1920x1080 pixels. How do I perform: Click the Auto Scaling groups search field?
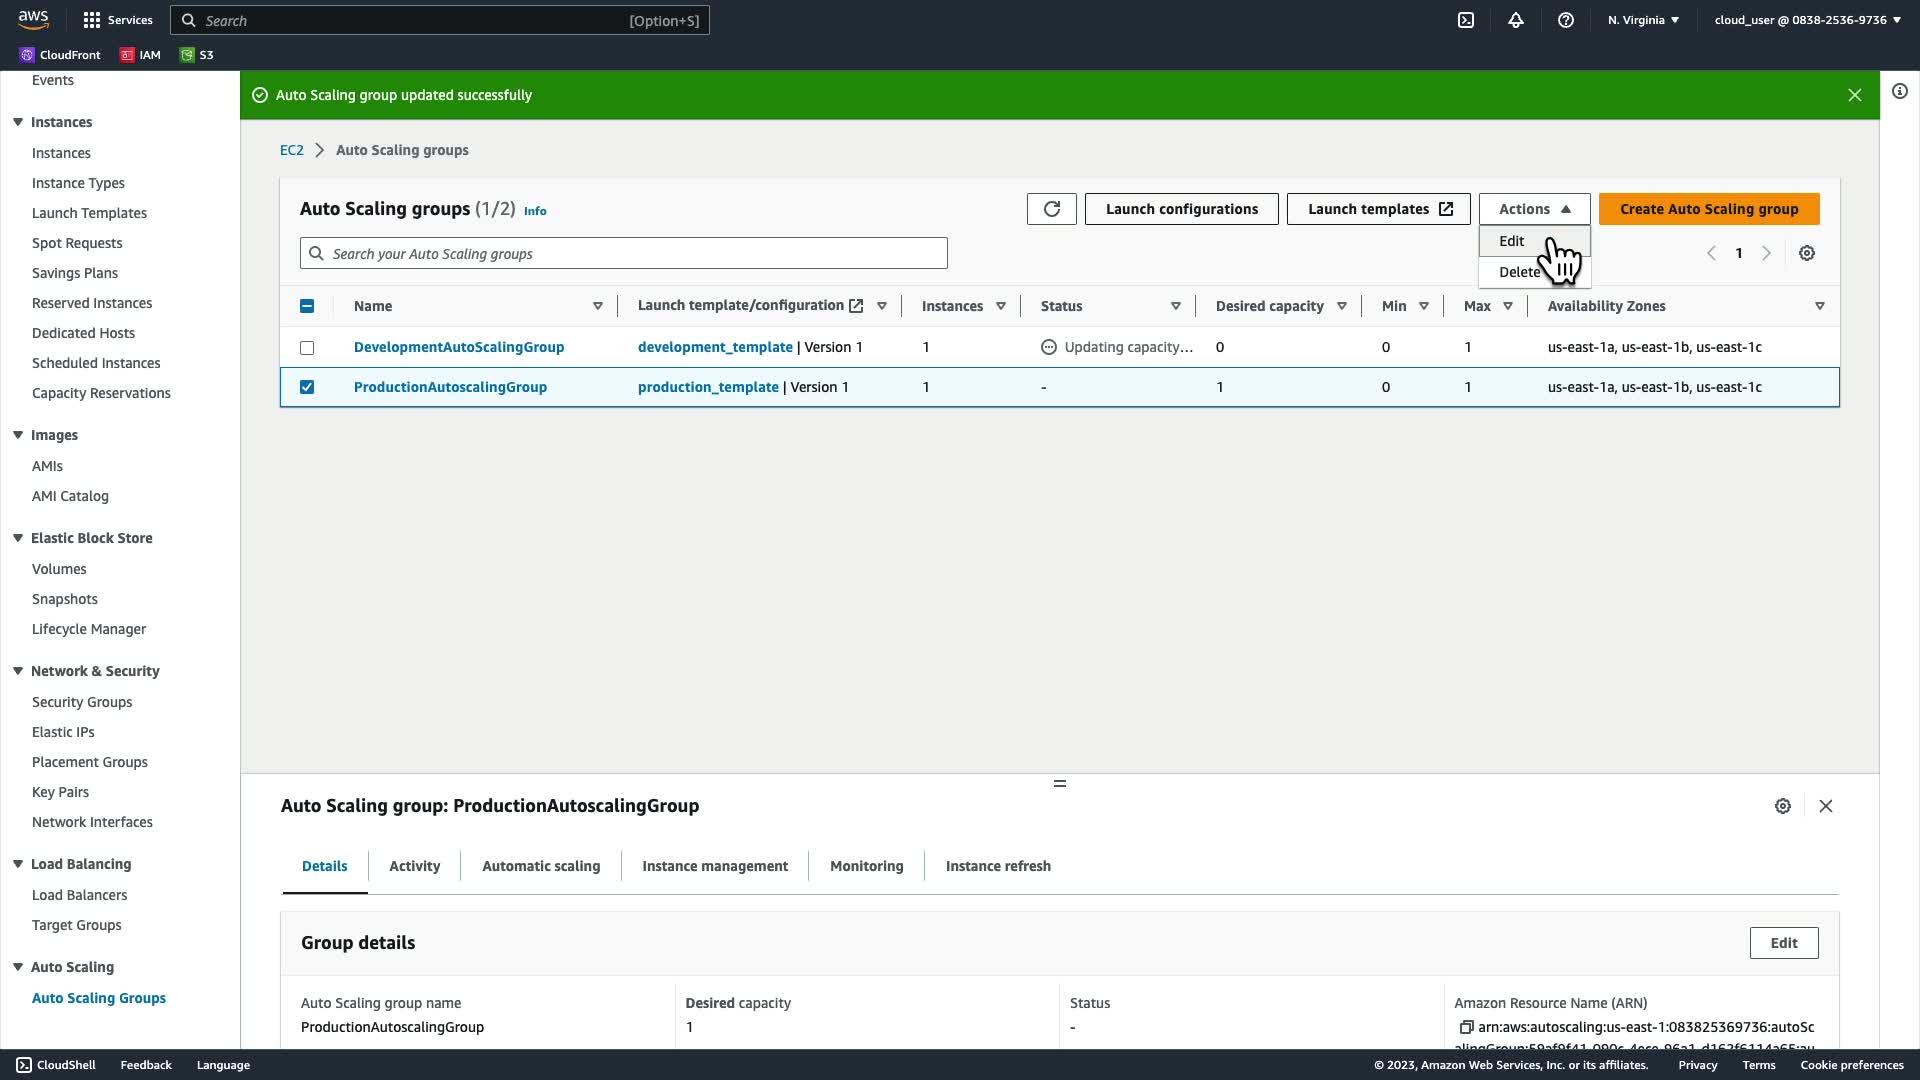pyautogui.click(x=624, y=254)
